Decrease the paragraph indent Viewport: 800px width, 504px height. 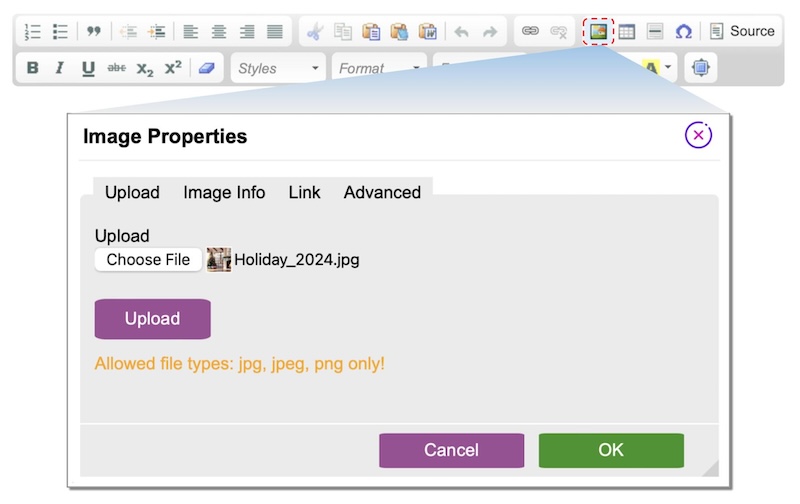coord(128,32)
